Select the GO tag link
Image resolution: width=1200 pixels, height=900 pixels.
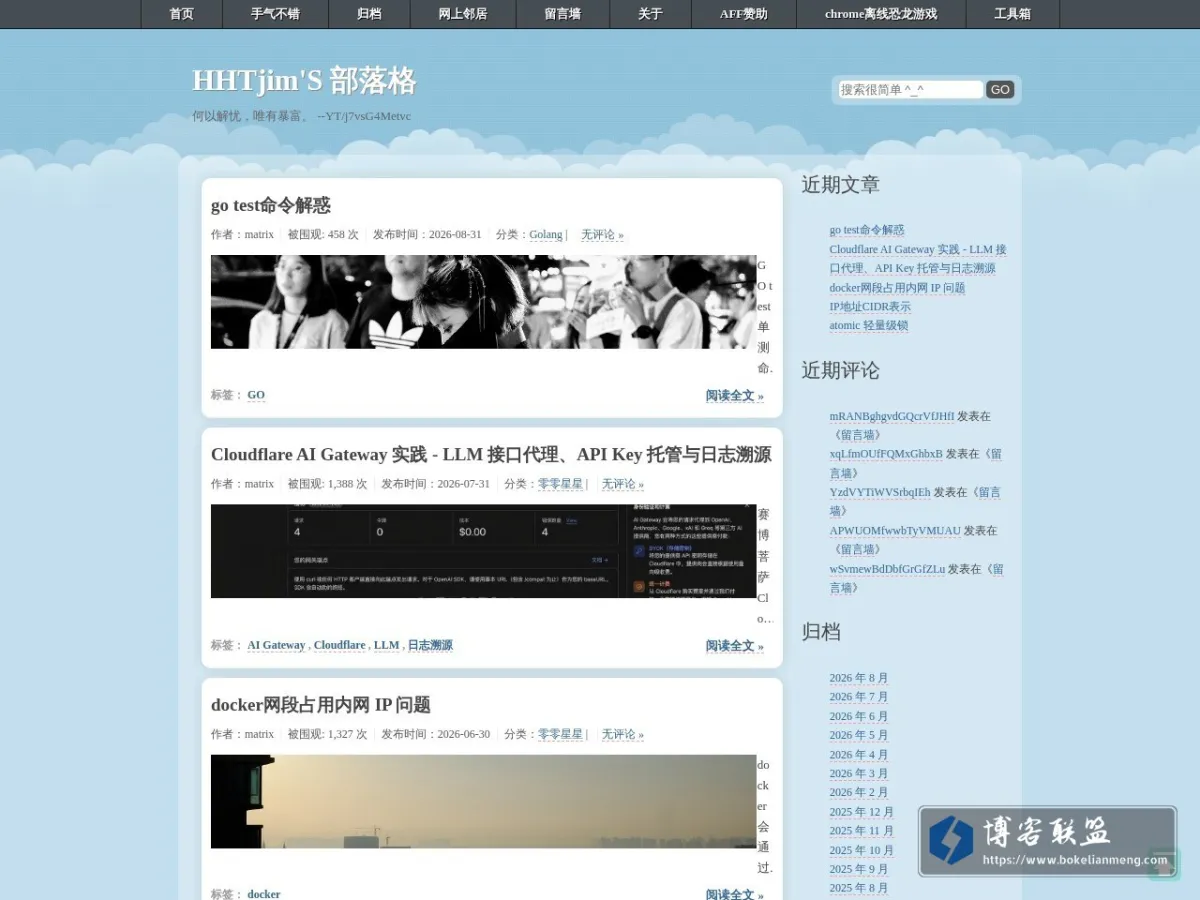(256, 395)
